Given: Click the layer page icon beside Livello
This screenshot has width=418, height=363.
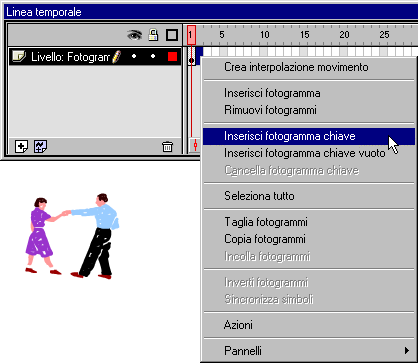Looking at the screenshot, I should click(x=19, y=56).
